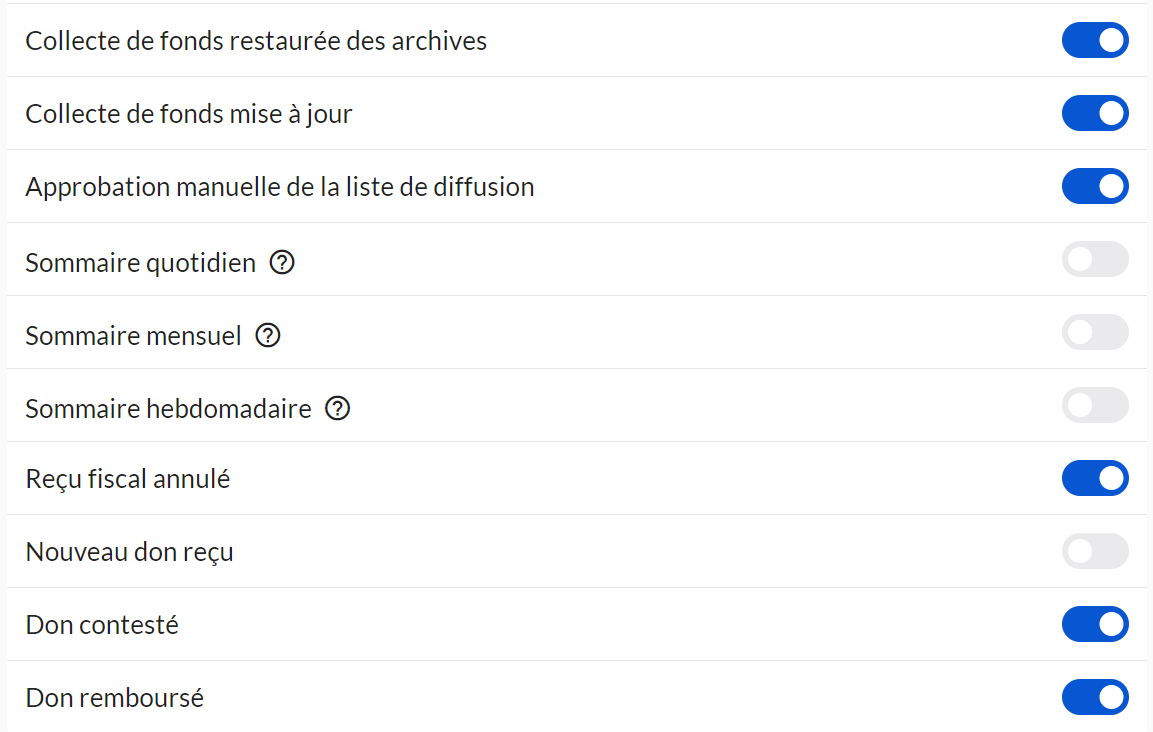
Task: Show help tooltip for Sommaire hebdomadaire
Action: [338, 409]
